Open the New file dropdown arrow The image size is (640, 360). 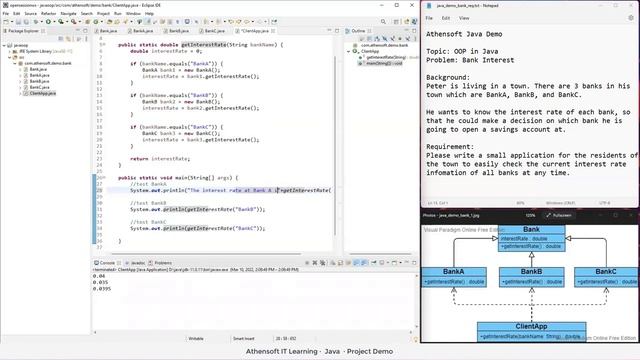tap(12, 22)
